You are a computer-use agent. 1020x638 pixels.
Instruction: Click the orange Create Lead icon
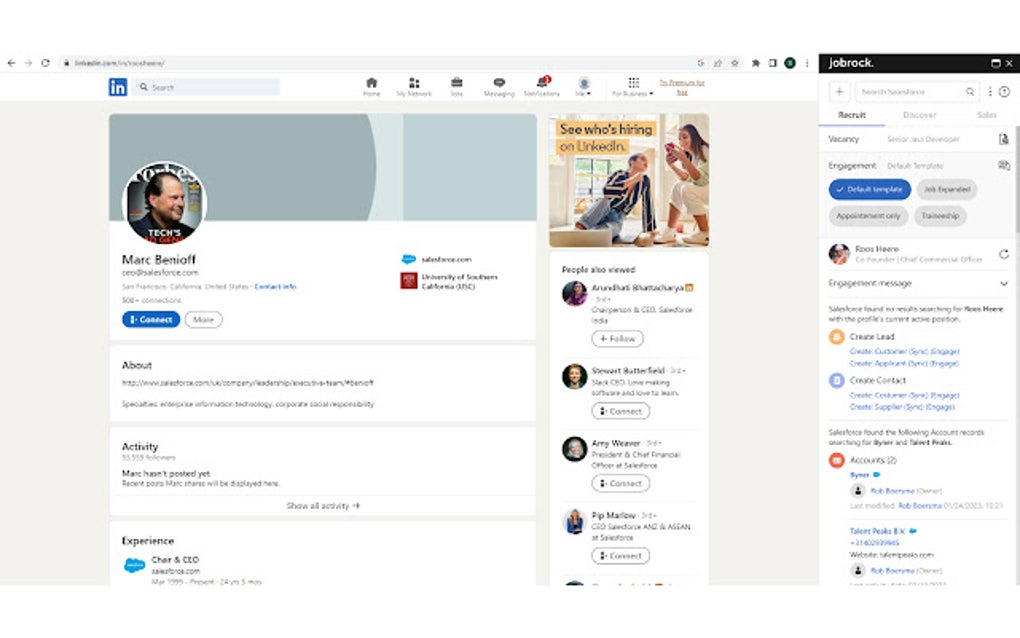click(x=837, y=336)
